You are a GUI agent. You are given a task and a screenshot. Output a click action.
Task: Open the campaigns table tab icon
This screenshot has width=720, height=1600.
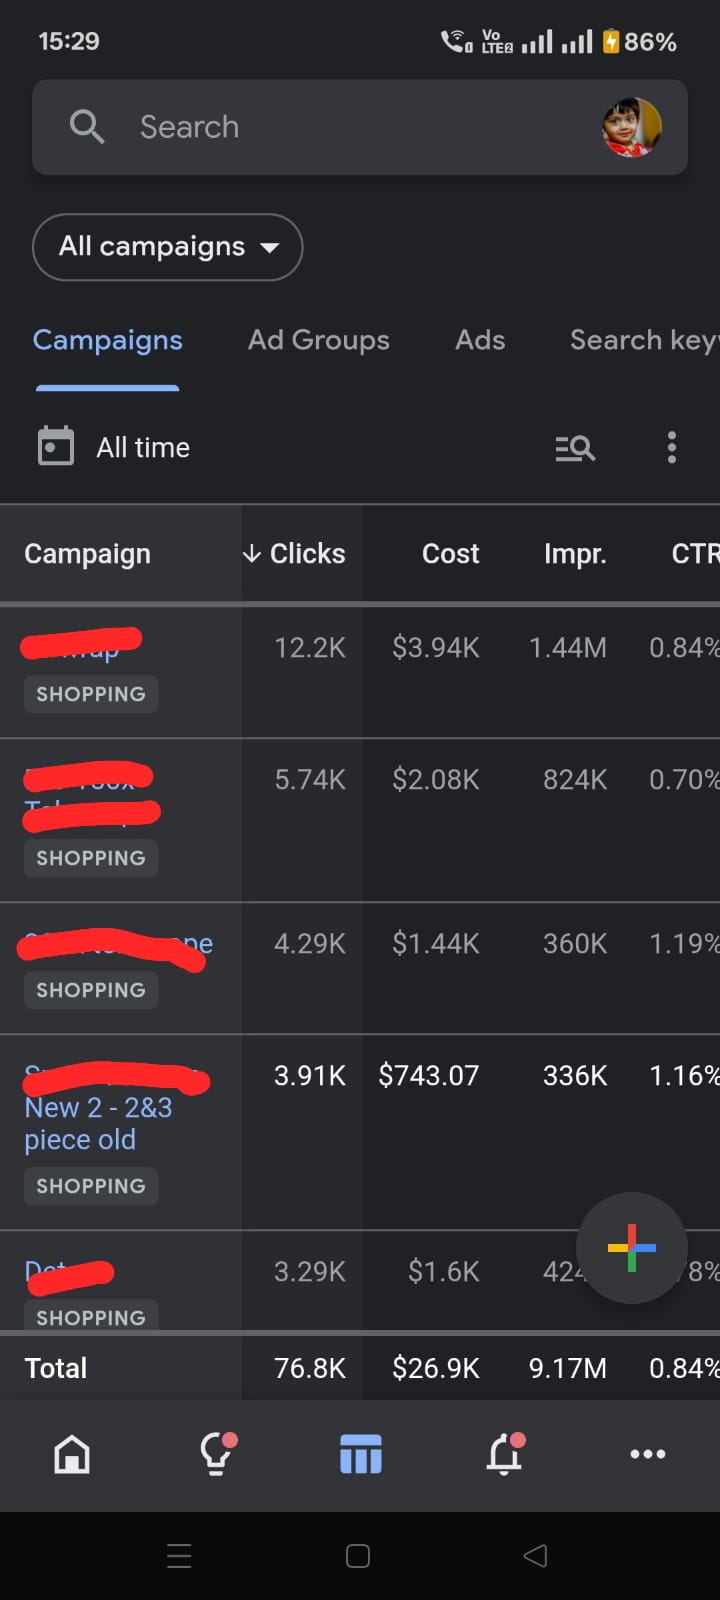coord(360,1454)
